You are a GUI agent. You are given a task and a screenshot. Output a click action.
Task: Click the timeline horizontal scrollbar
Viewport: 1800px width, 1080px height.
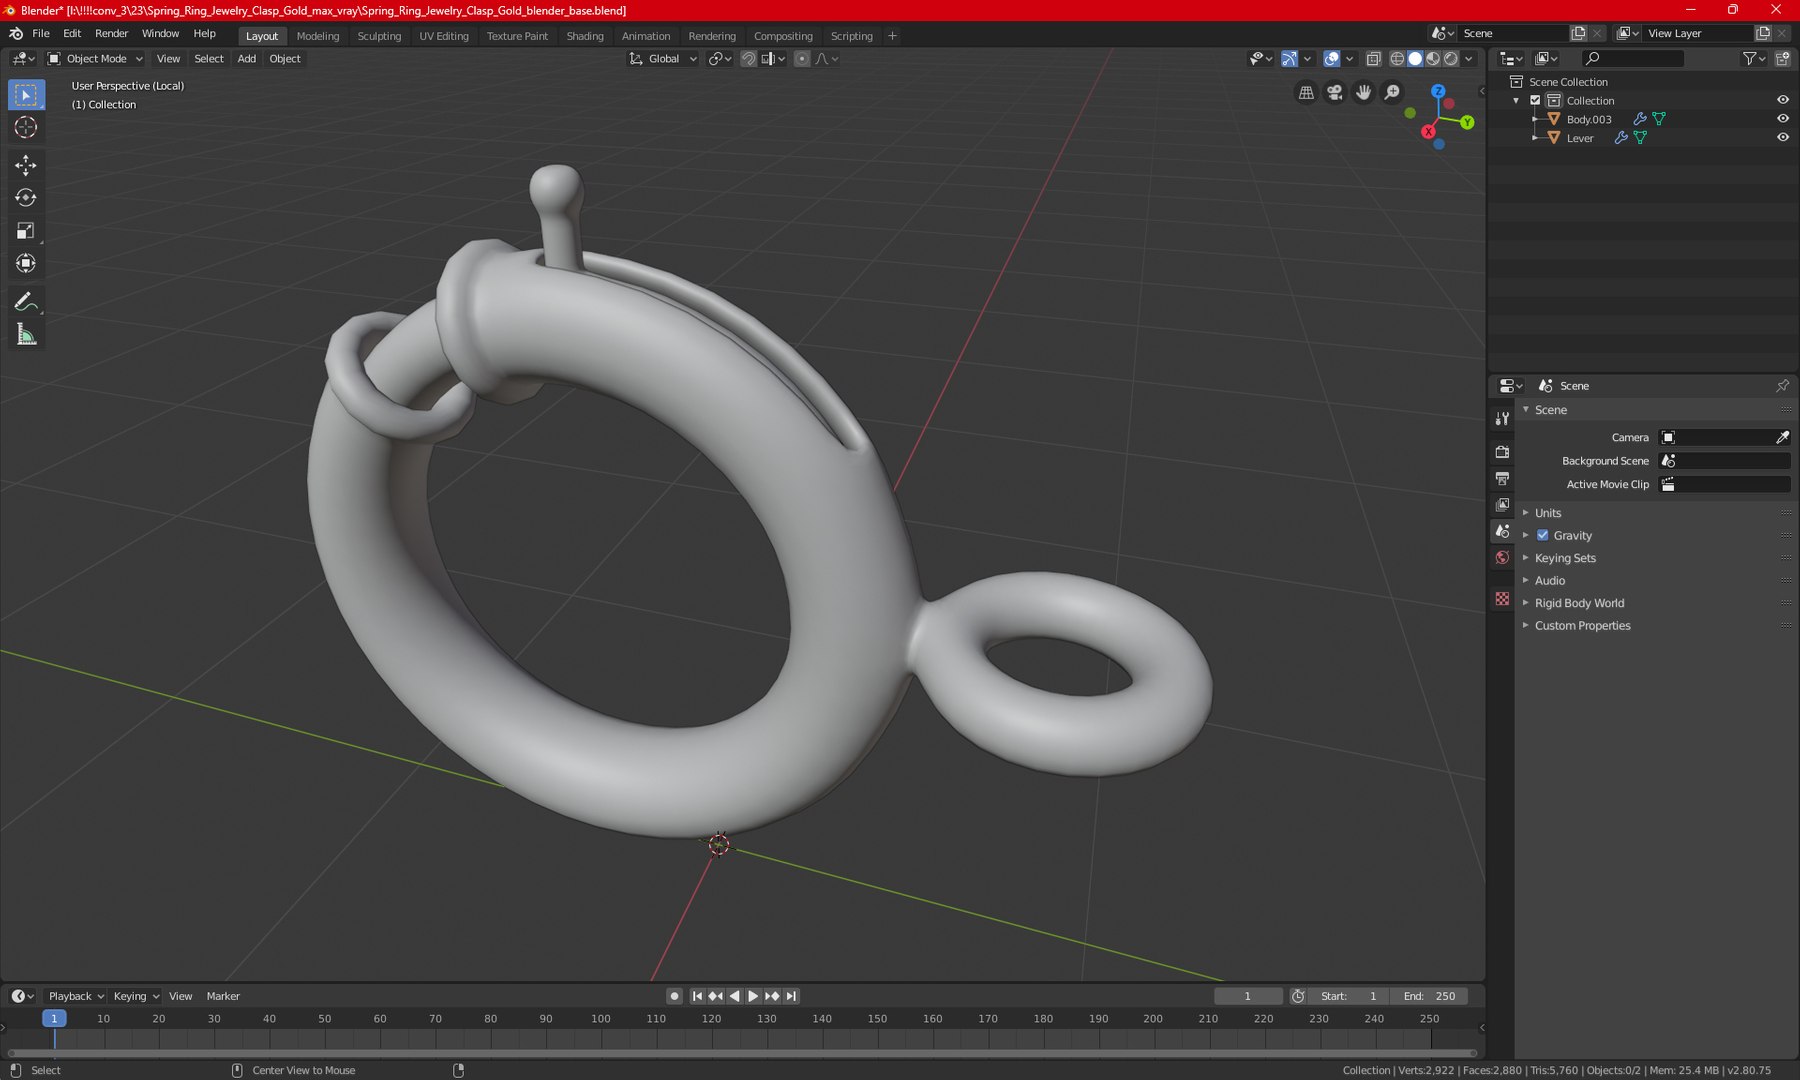pyautogui.click(x=742, y=1053)
